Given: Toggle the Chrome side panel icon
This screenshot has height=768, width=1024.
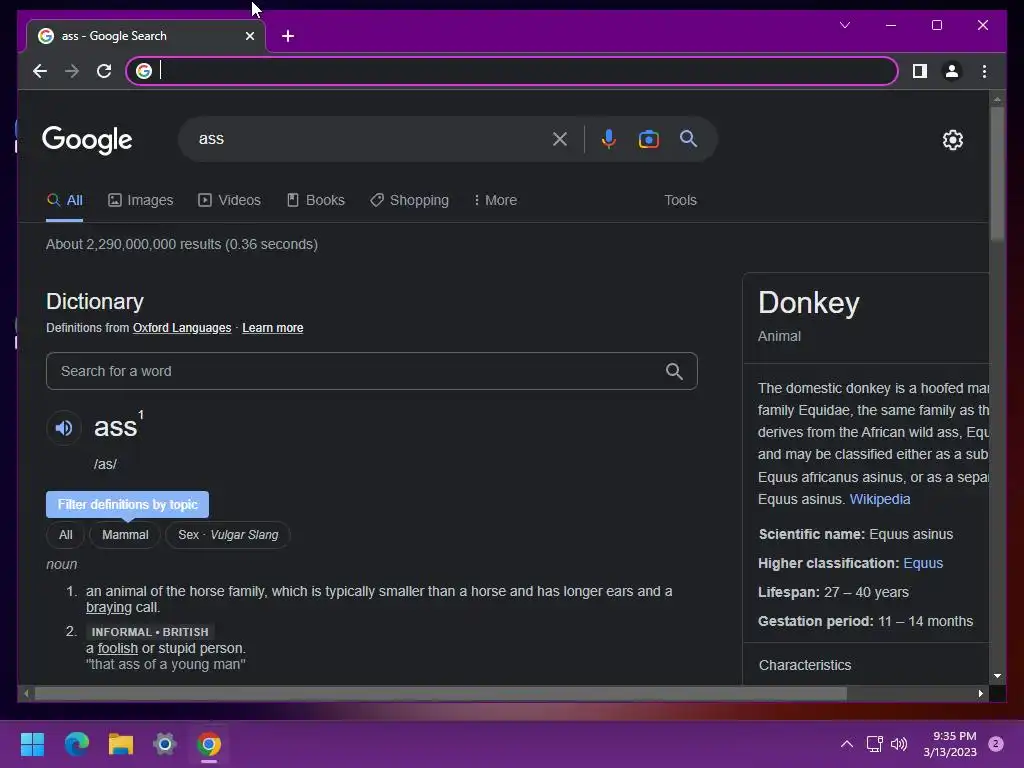Looking at the screenshot, I should coord(920,71).
